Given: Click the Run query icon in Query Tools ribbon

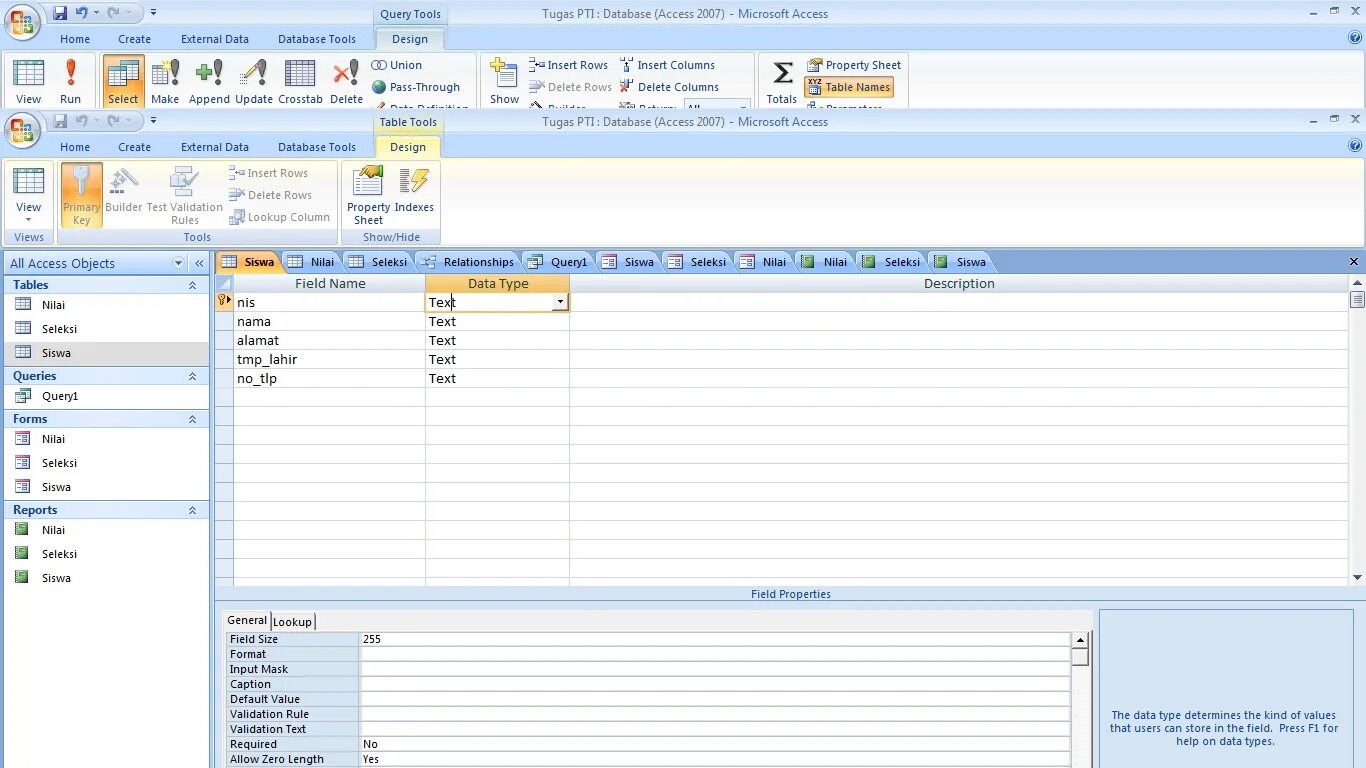Looking at the screenshot, I should pos(70,81).
